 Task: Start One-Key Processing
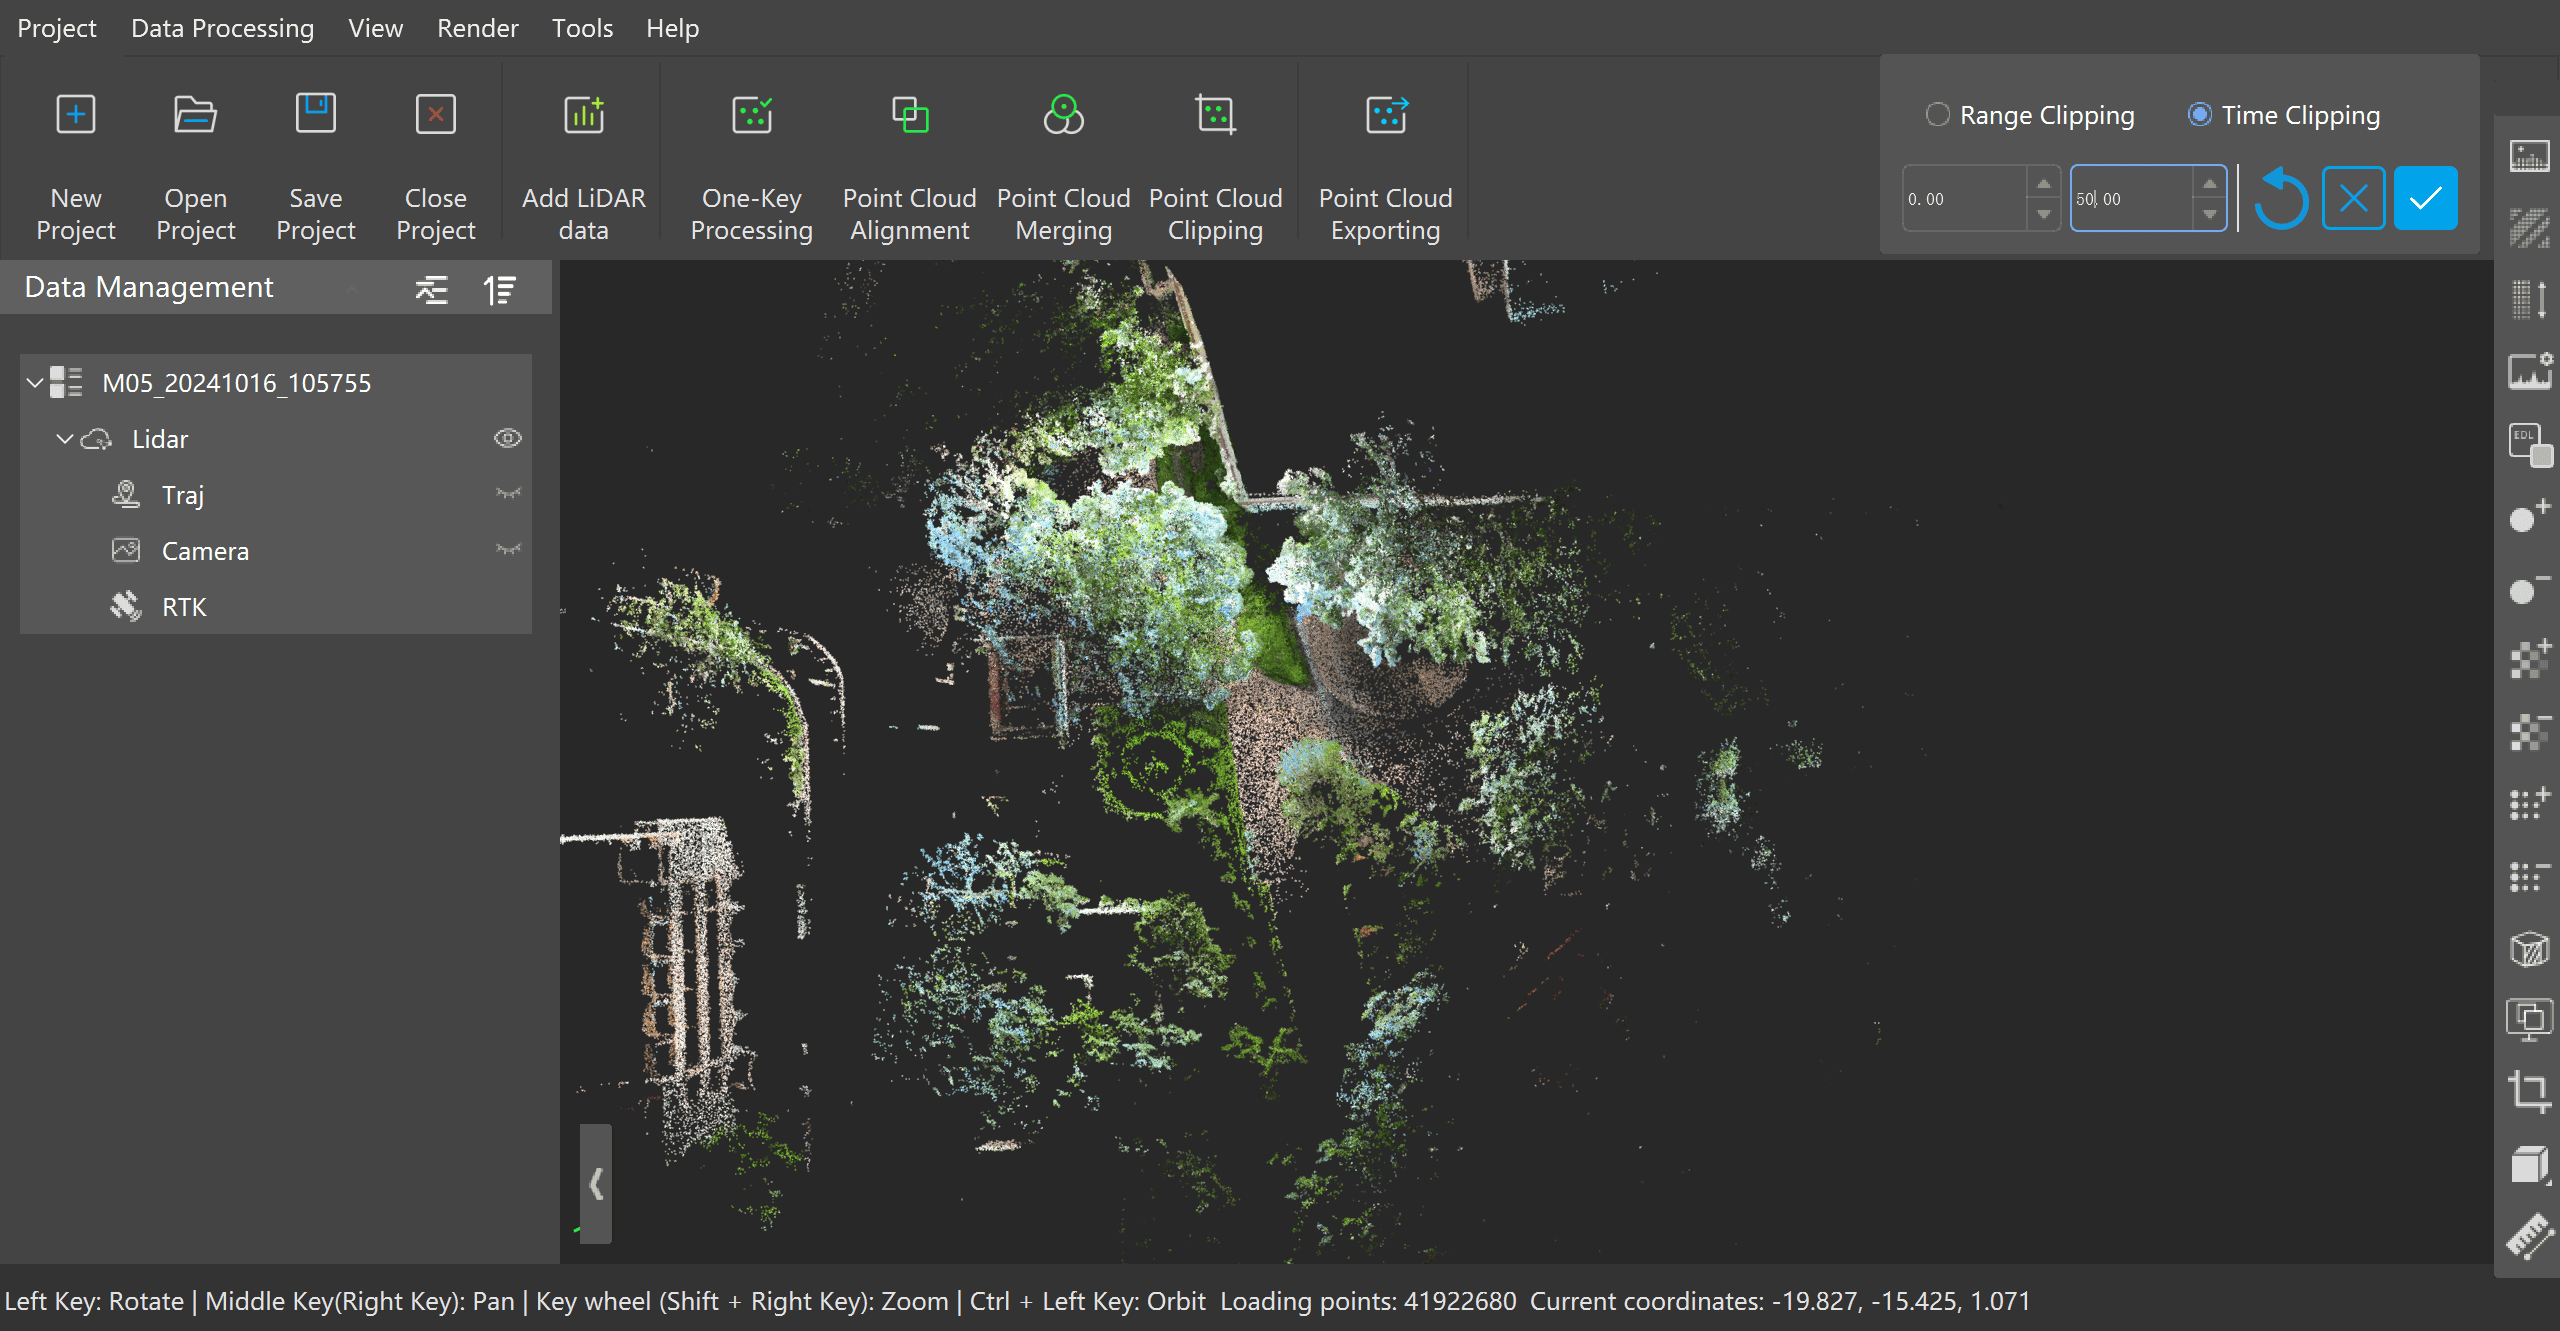pyautogui.click(x=751, y=115)
